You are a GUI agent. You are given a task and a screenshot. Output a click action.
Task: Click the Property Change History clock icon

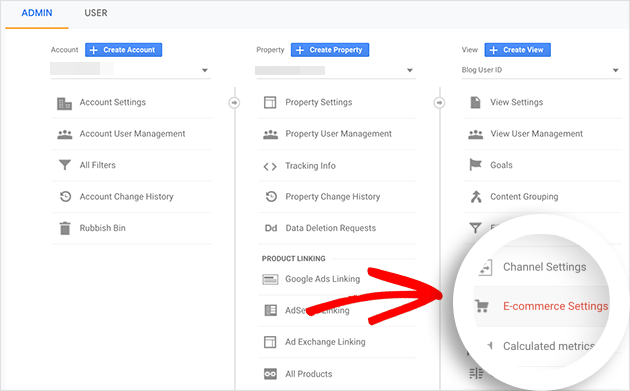pyautogui.click(x=271, y=197)
